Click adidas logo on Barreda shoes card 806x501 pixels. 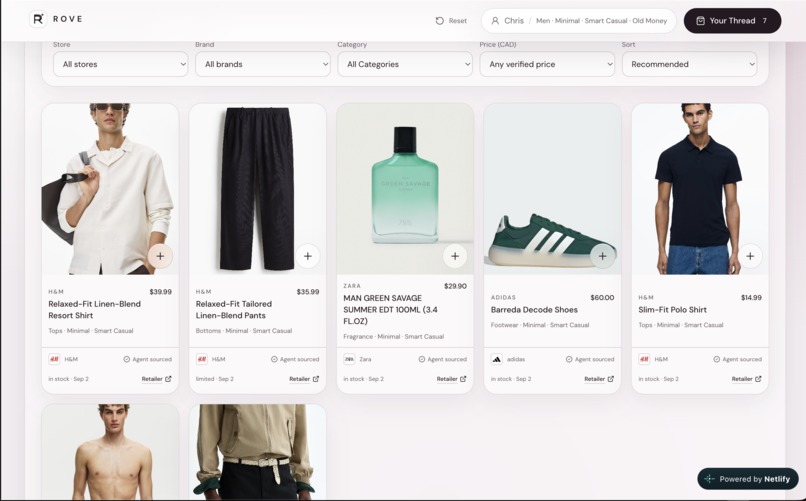pyautogui.click(x=497, y=359)
